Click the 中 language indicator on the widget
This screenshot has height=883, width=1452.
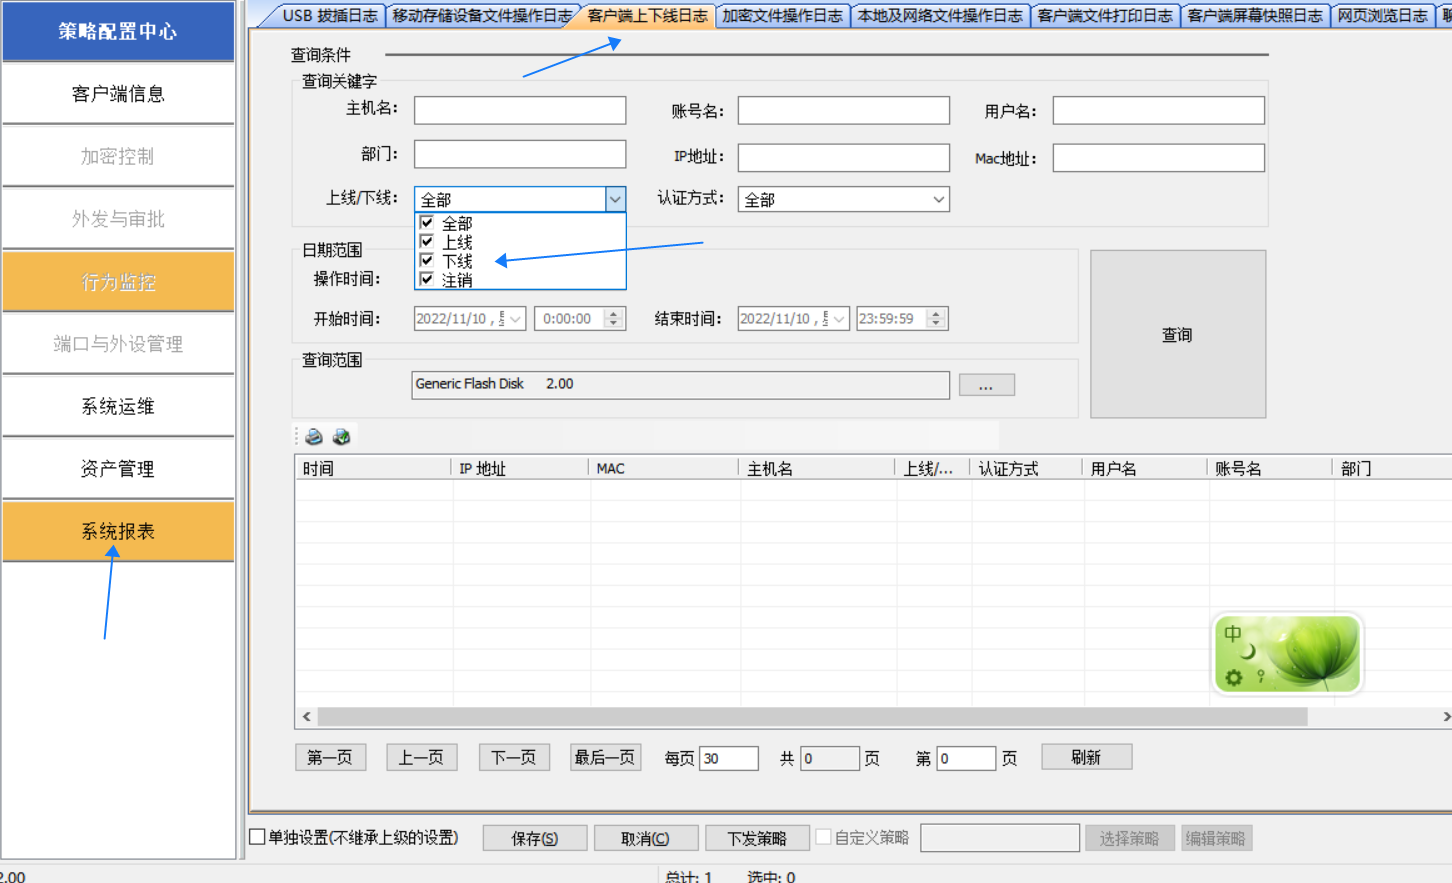[1233, 633]
